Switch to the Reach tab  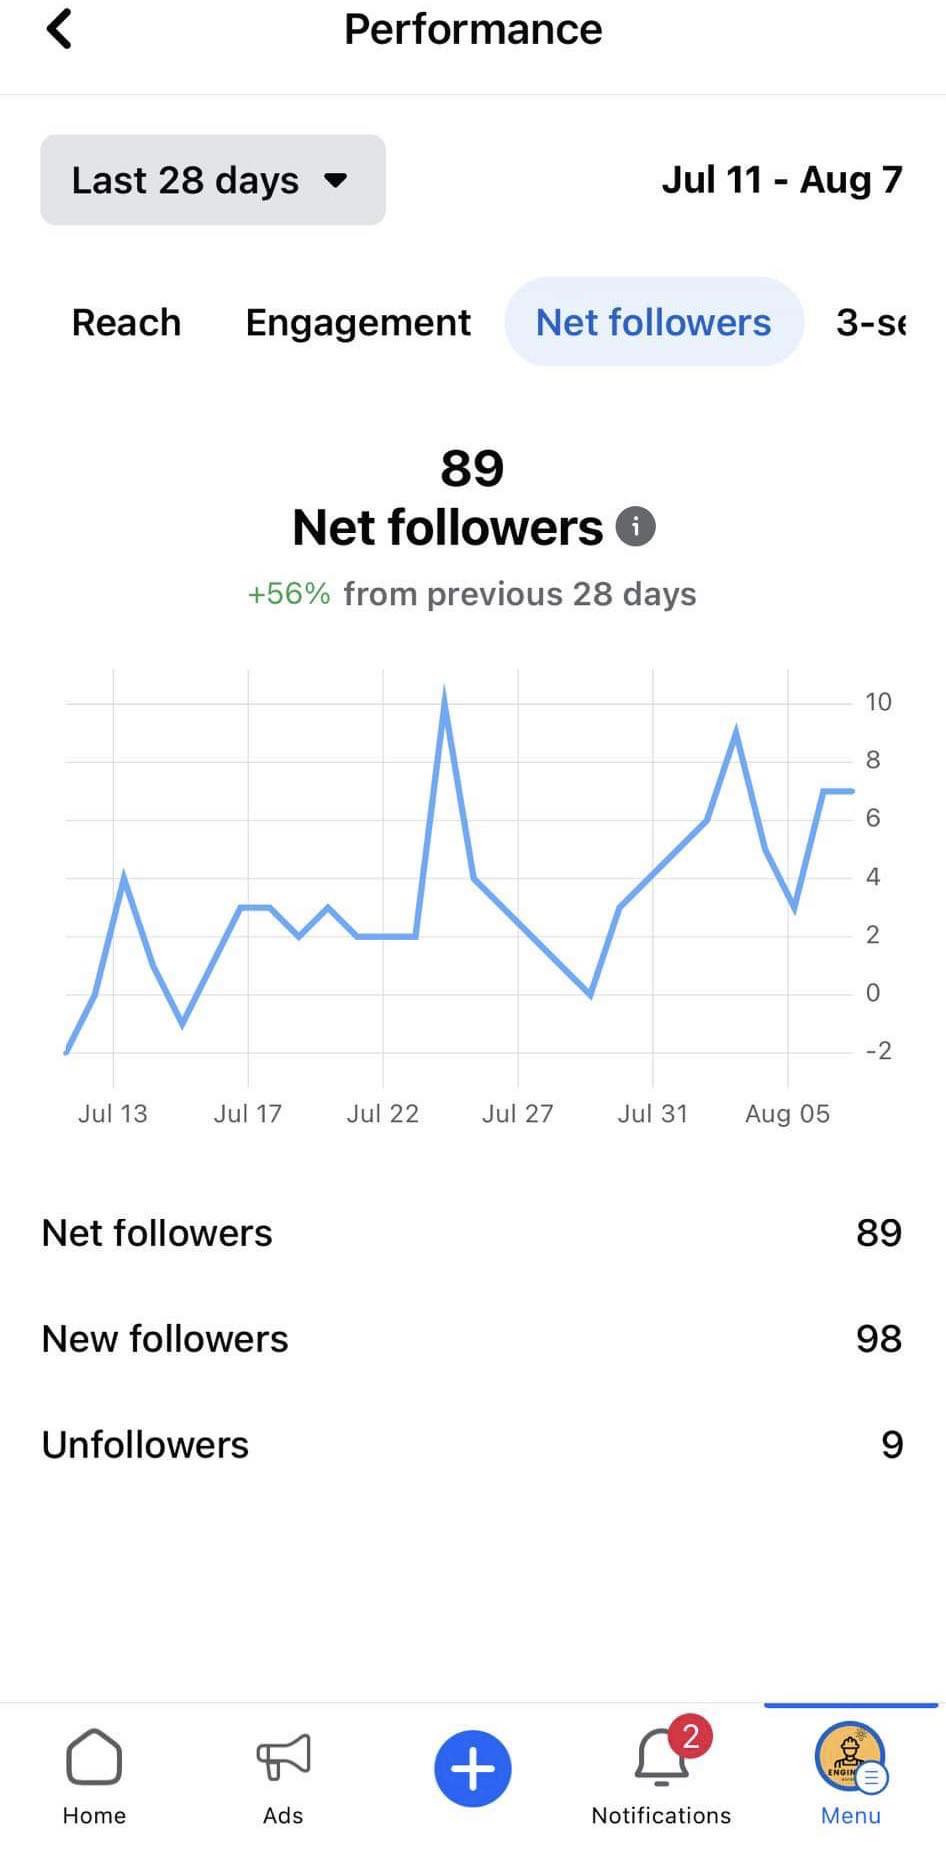point(126,322)
